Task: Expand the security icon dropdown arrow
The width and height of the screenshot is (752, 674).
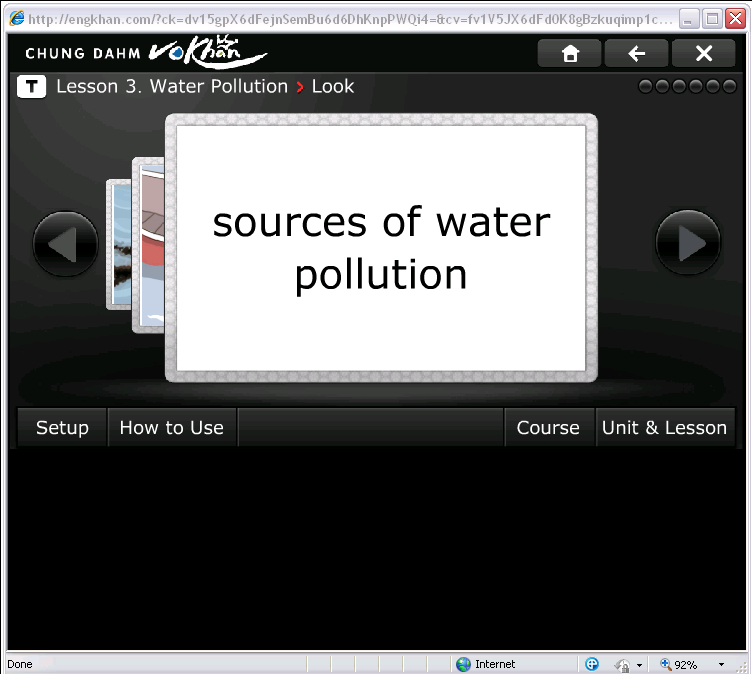Action: click(639, 665)
